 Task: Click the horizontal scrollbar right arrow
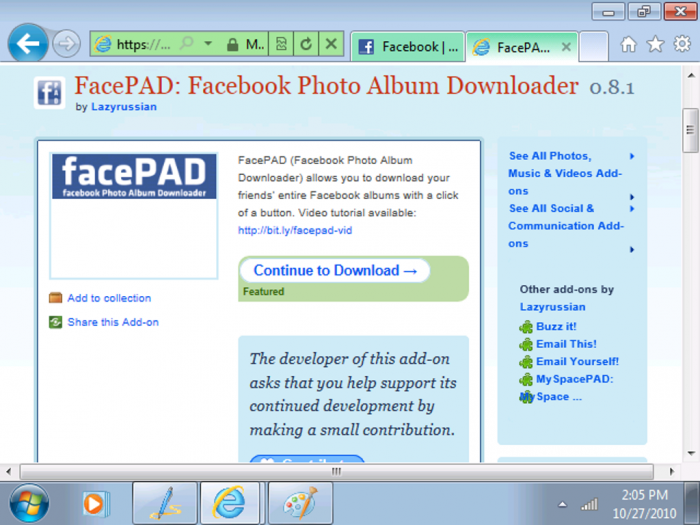tap(672, 471)
